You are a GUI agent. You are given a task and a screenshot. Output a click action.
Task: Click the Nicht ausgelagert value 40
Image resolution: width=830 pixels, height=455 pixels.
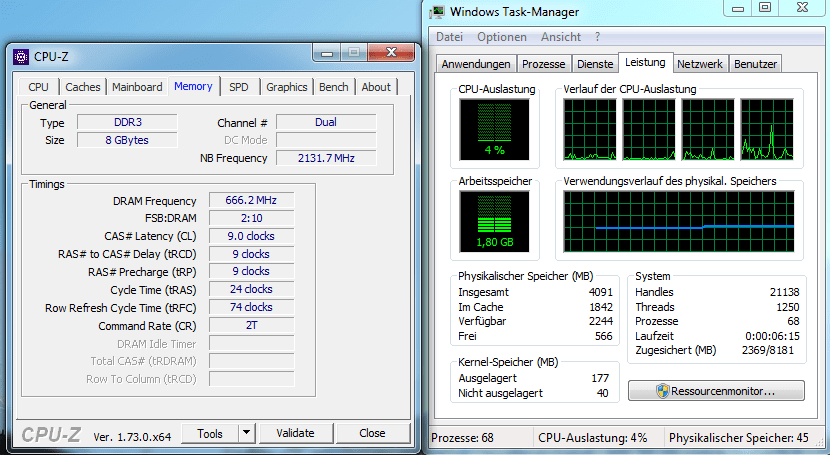(x=602, y=393)
